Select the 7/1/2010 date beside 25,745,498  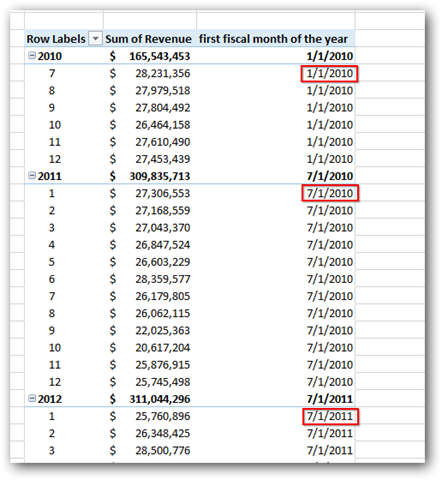330,382
